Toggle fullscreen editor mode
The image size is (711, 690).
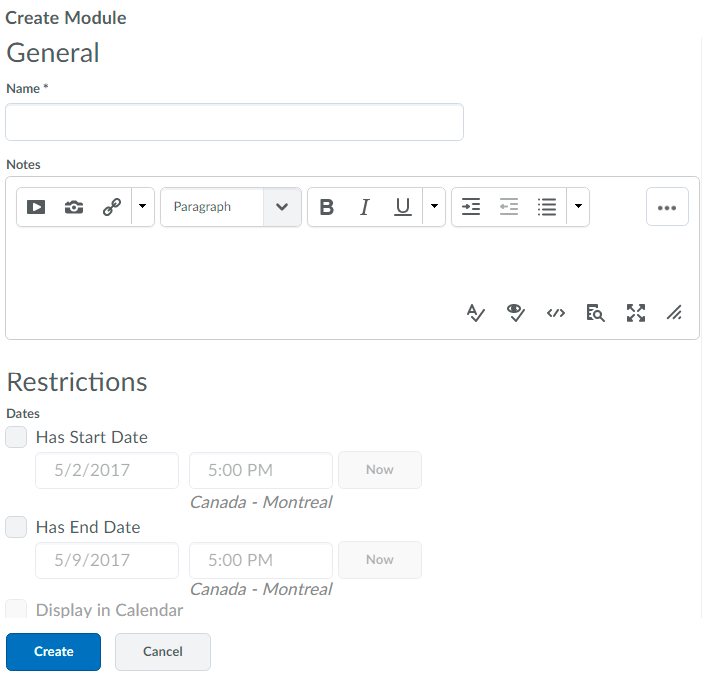pyautogui.click(x=635, y=313)
